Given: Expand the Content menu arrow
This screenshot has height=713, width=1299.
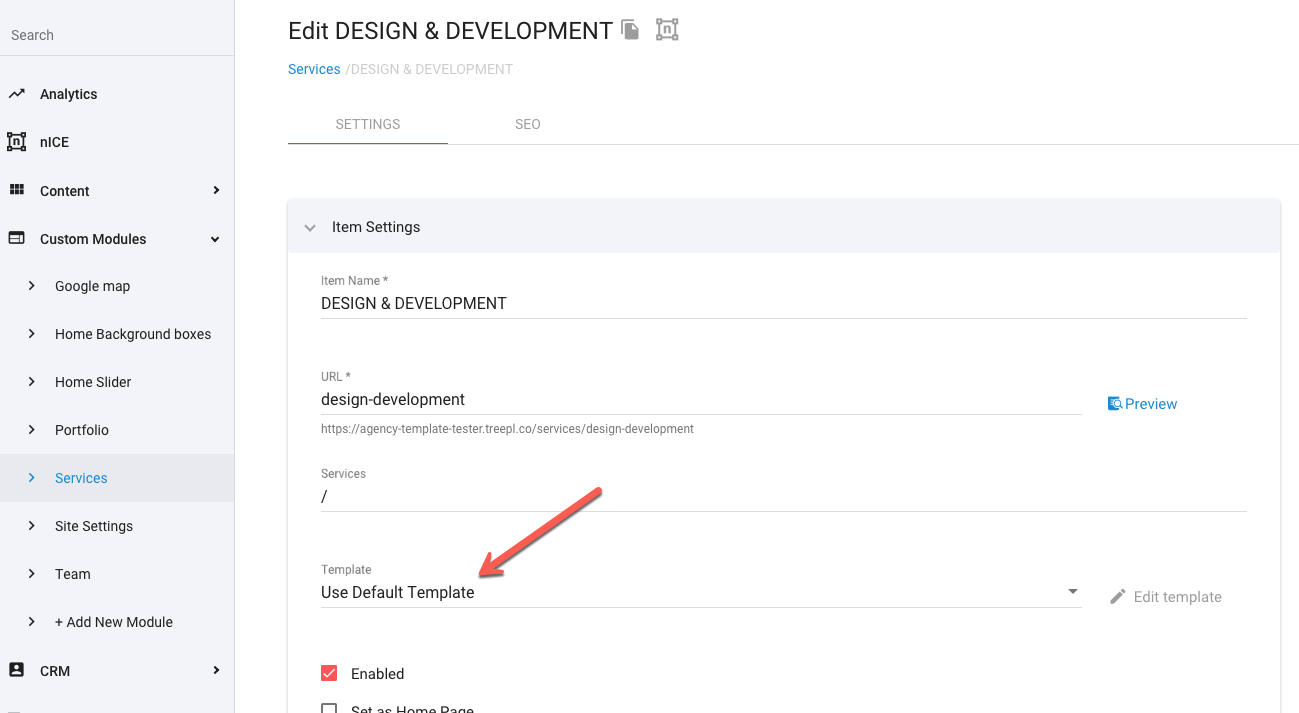Looking at the screenshot, I should tap(216, 190).
